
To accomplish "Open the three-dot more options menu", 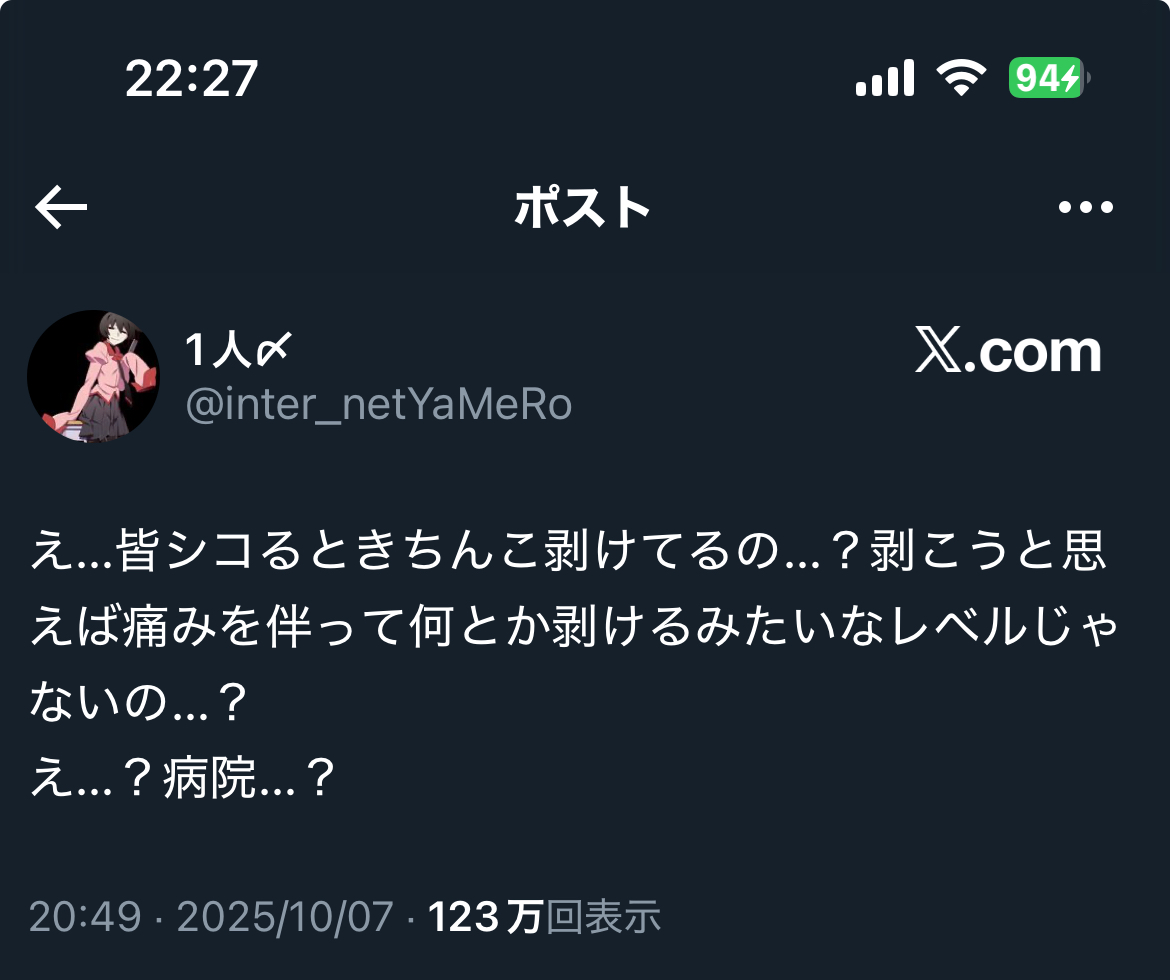I will pyautogui.click(x=1086, y=207).
